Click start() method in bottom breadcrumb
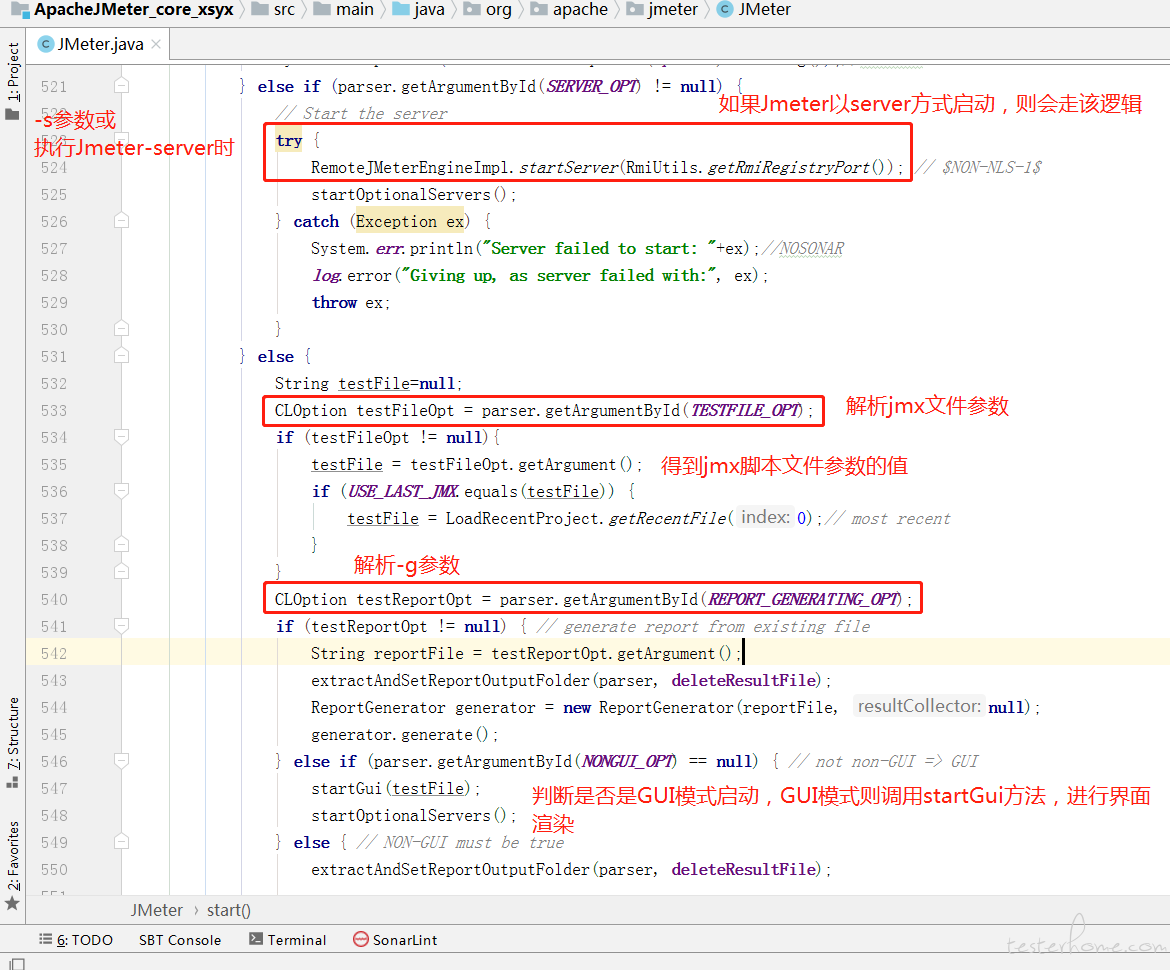This screenshot has width=1170, height=970. click(228, 910)
